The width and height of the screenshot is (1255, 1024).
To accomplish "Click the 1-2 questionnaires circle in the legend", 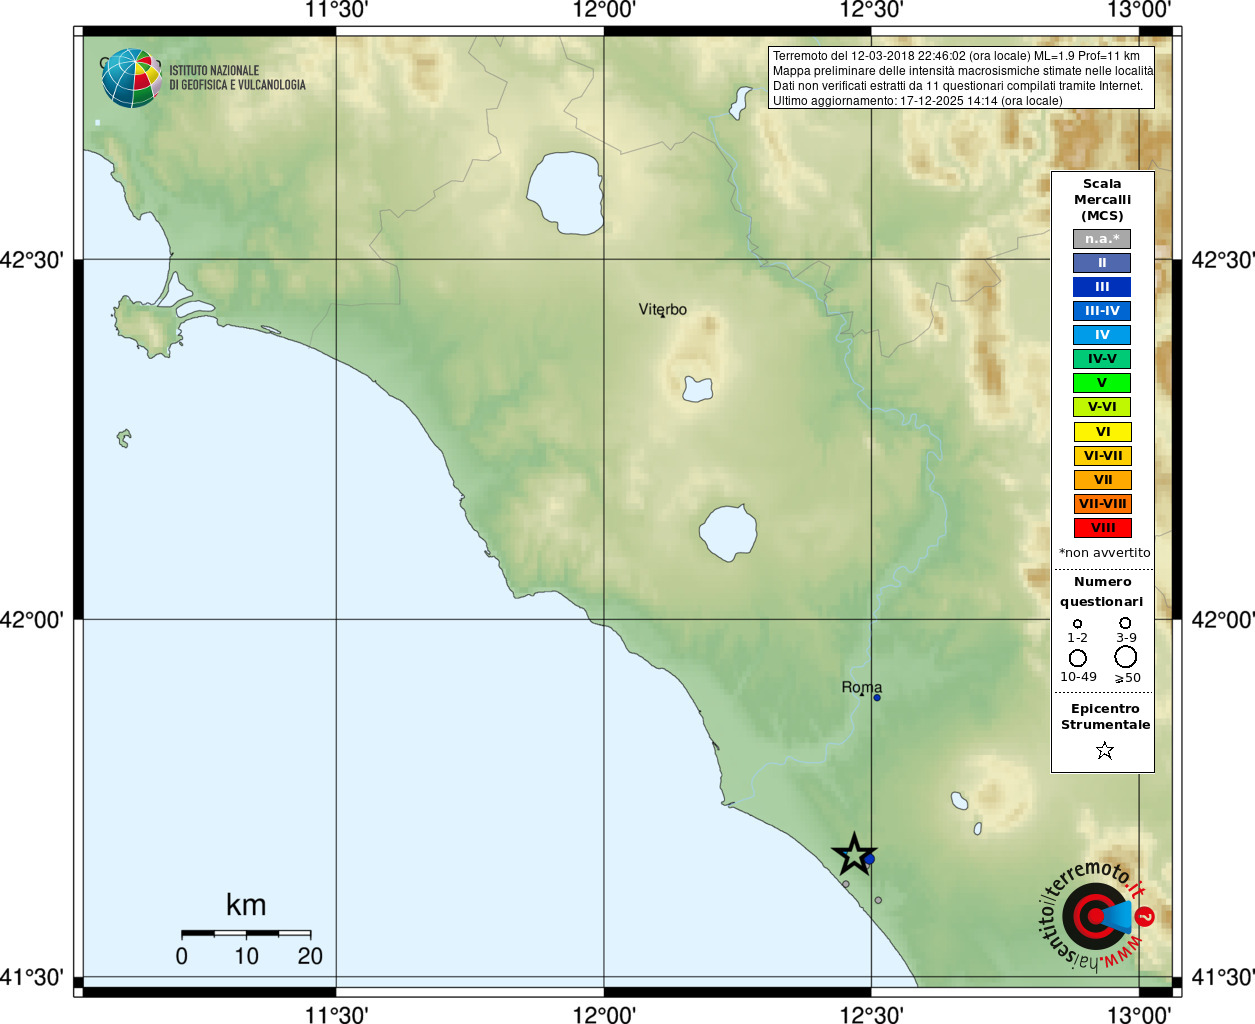I will (1077, 623).
